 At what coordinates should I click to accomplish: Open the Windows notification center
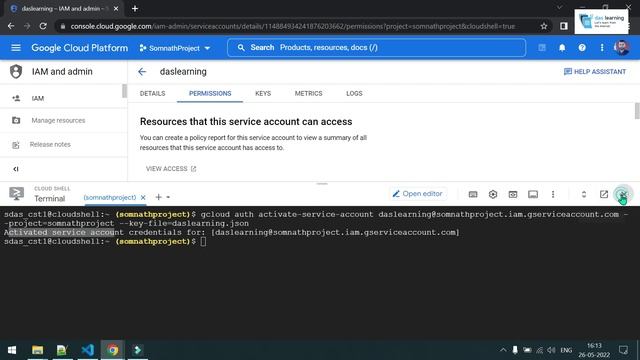[623, 350]
